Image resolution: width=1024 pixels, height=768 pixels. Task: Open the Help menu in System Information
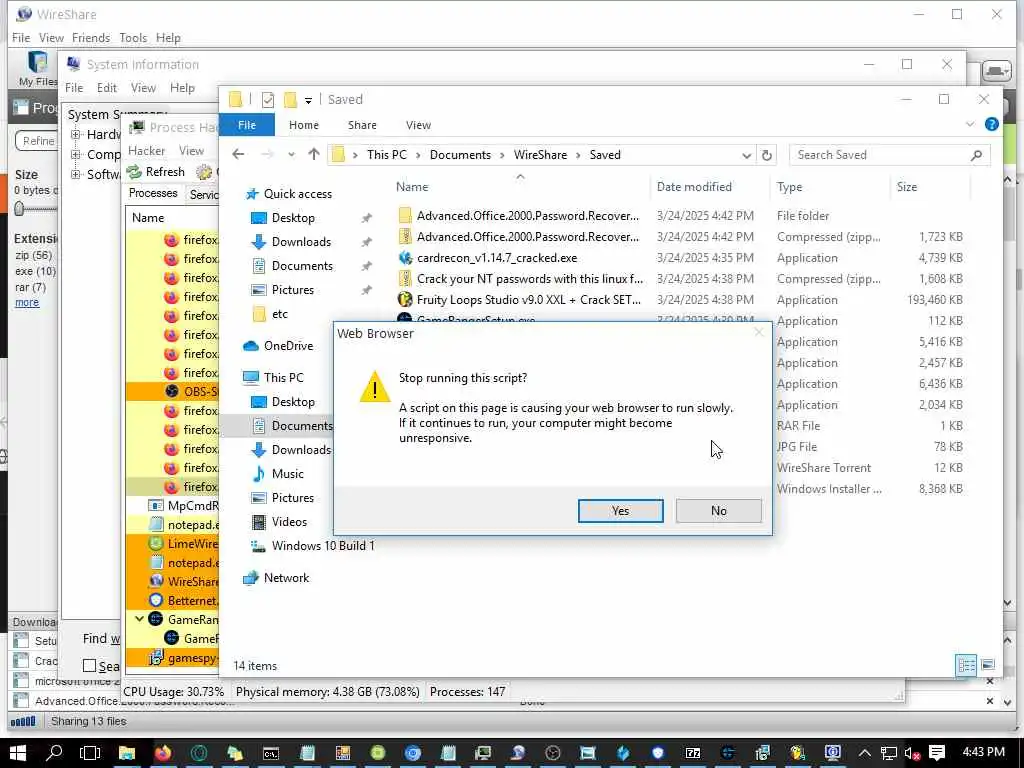point(182,88)
